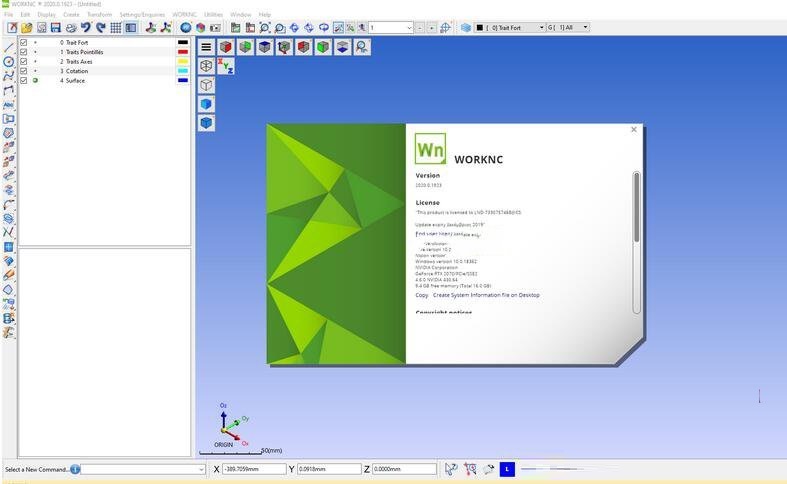Uncheck the Trait Fort layer checkbox
787x484 pixels.
[24, 43]
